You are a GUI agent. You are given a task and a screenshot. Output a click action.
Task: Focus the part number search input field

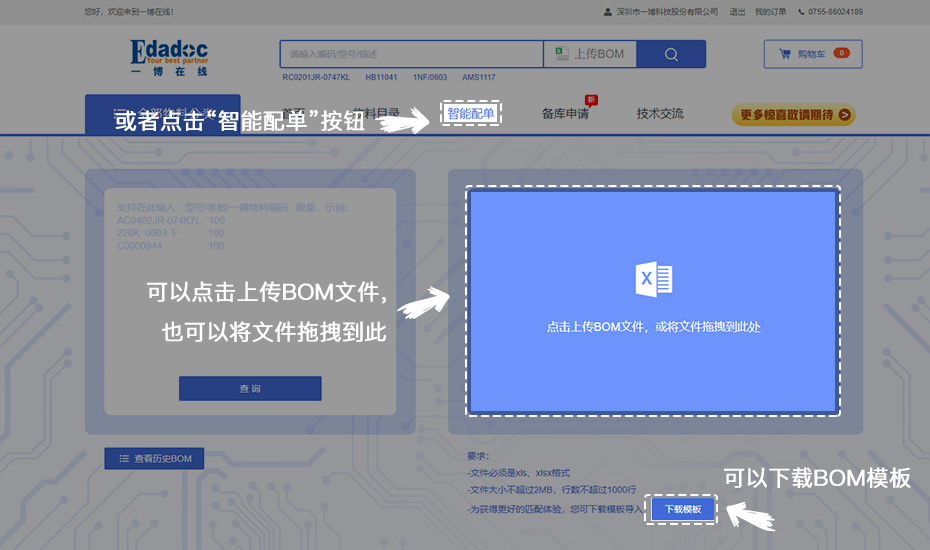tap(412, 54)
